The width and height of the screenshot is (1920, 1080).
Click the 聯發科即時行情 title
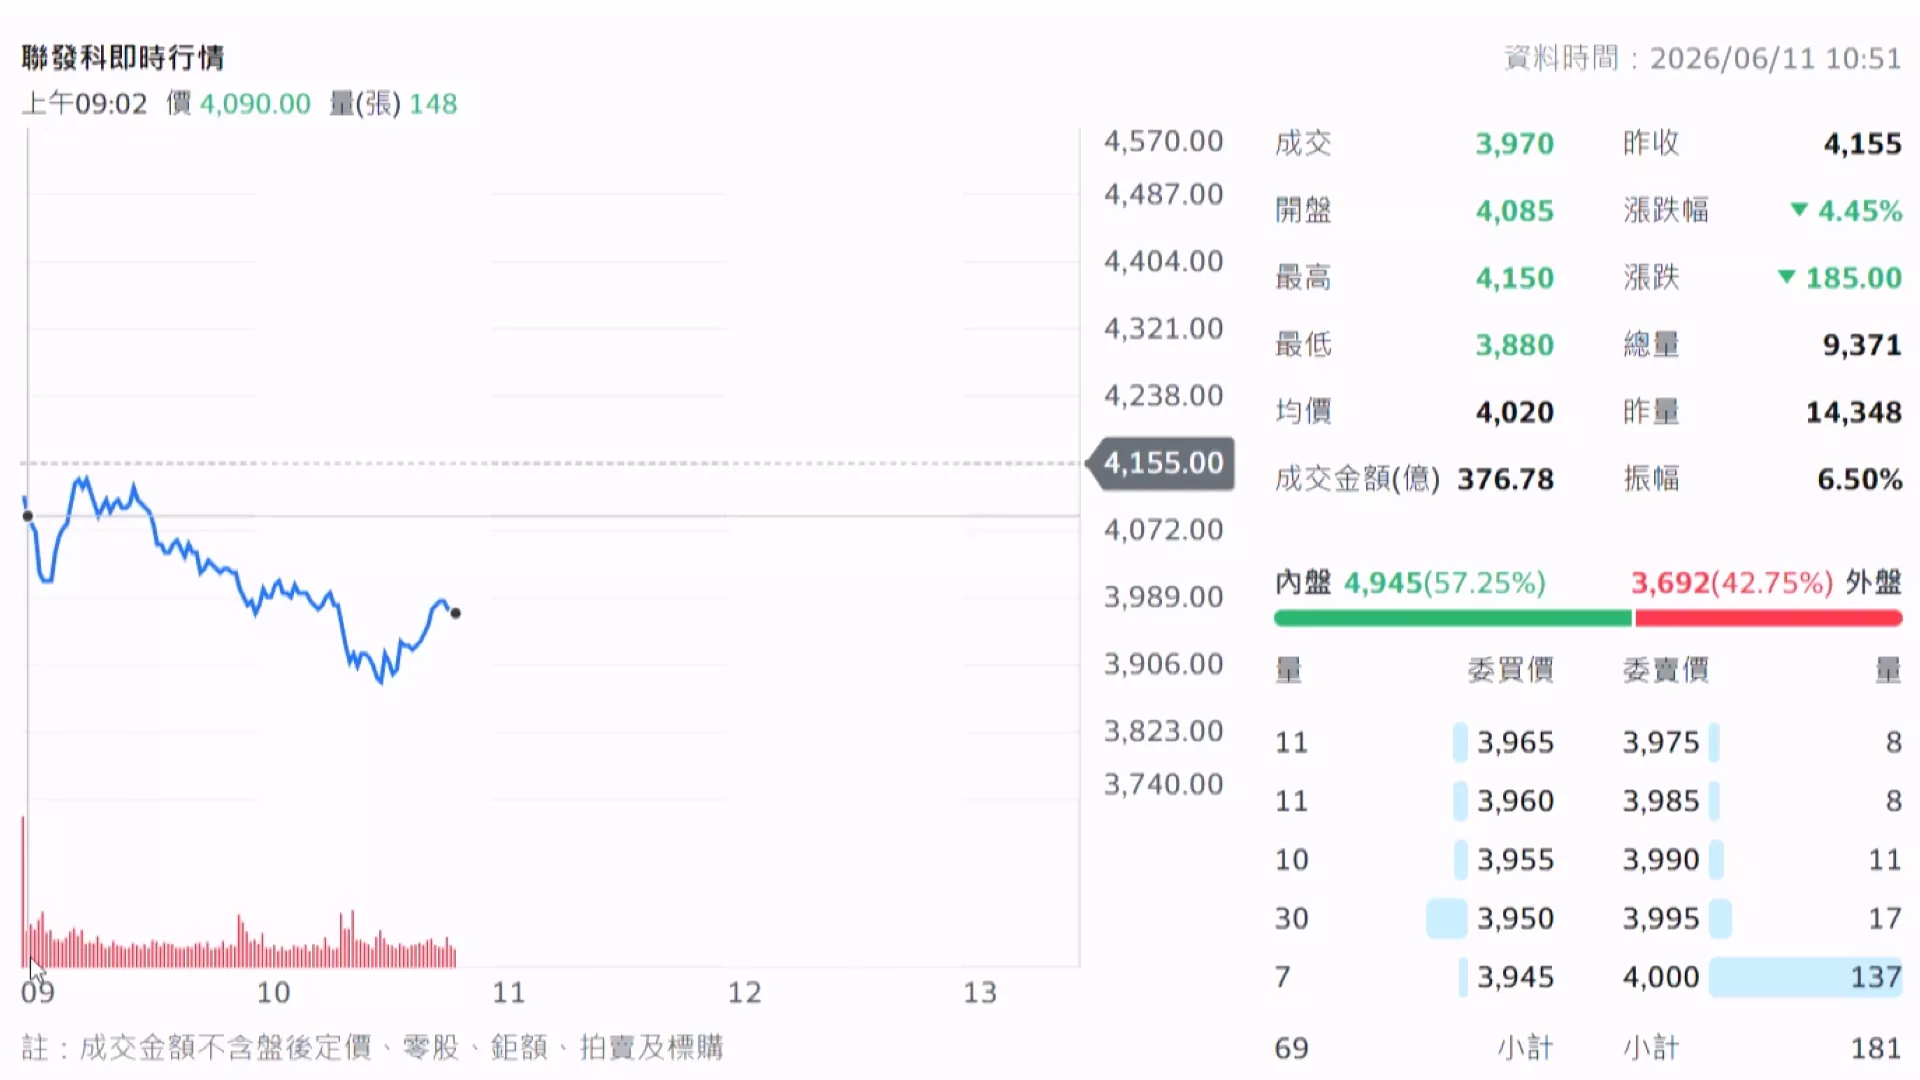click(x=123, y=57)
